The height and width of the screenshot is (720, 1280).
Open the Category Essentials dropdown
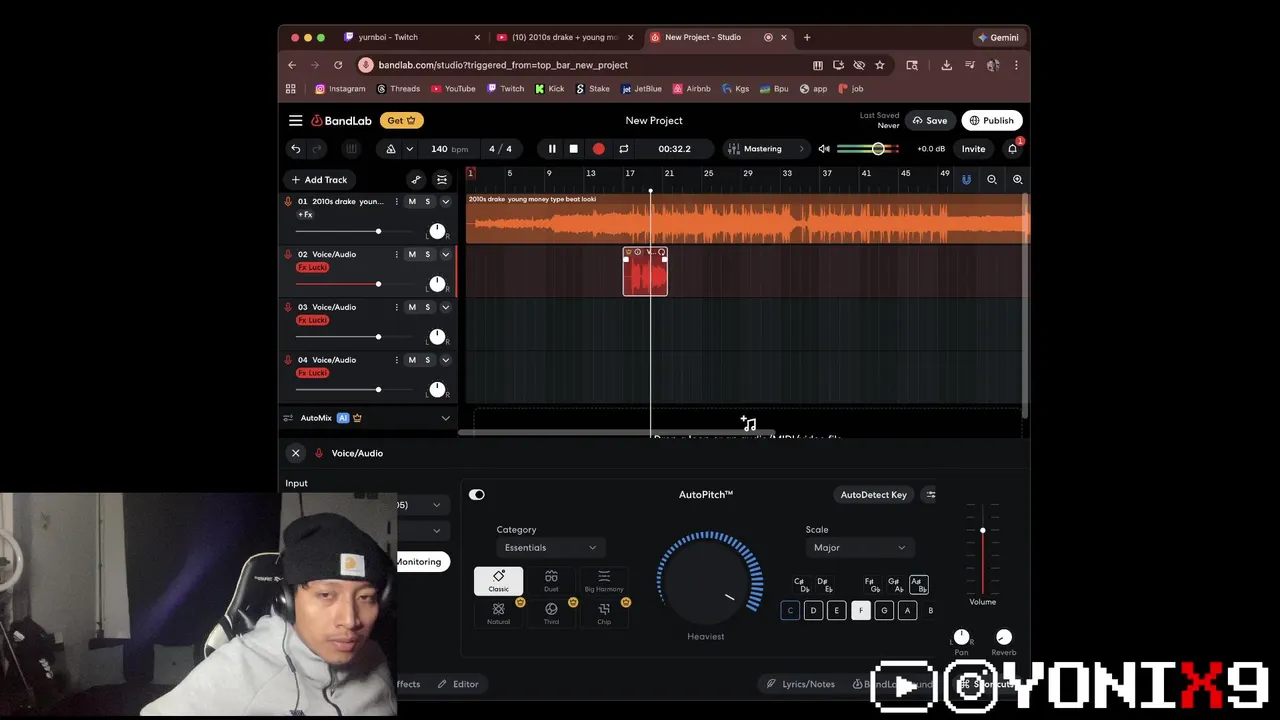(x=551, y=548)
